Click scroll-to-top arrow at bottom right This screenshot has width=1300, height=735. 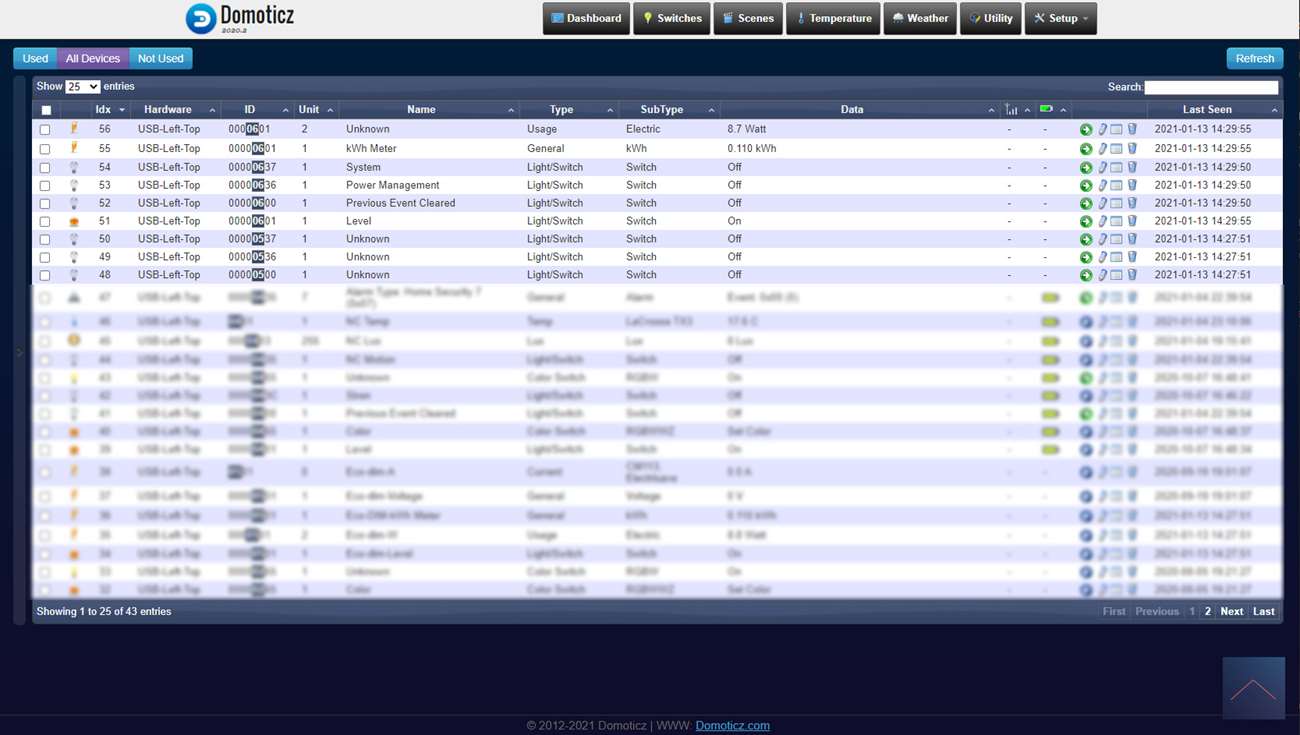1253,688
